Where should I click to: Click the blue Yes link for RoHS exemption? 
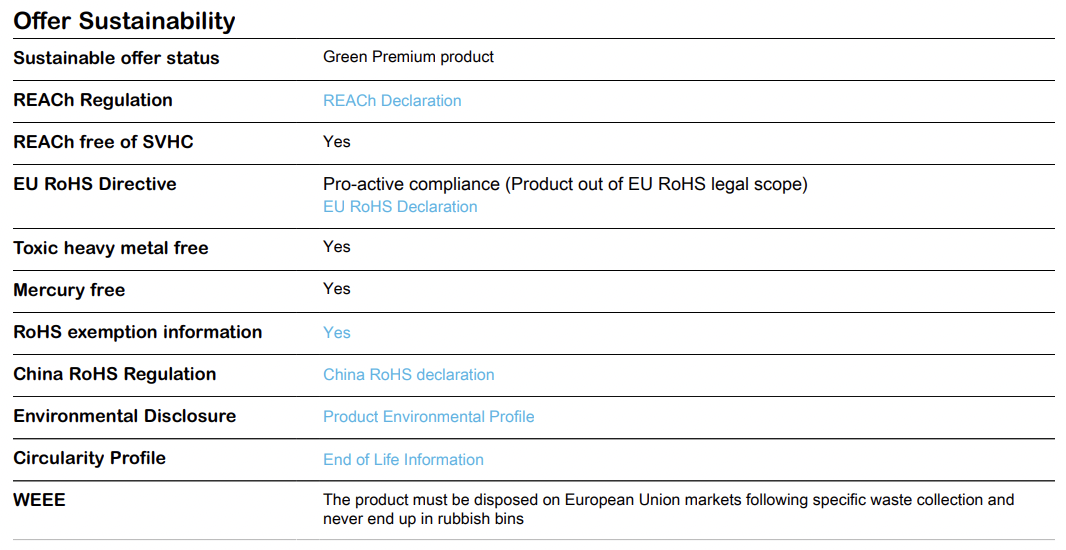(x=337, y=332)
